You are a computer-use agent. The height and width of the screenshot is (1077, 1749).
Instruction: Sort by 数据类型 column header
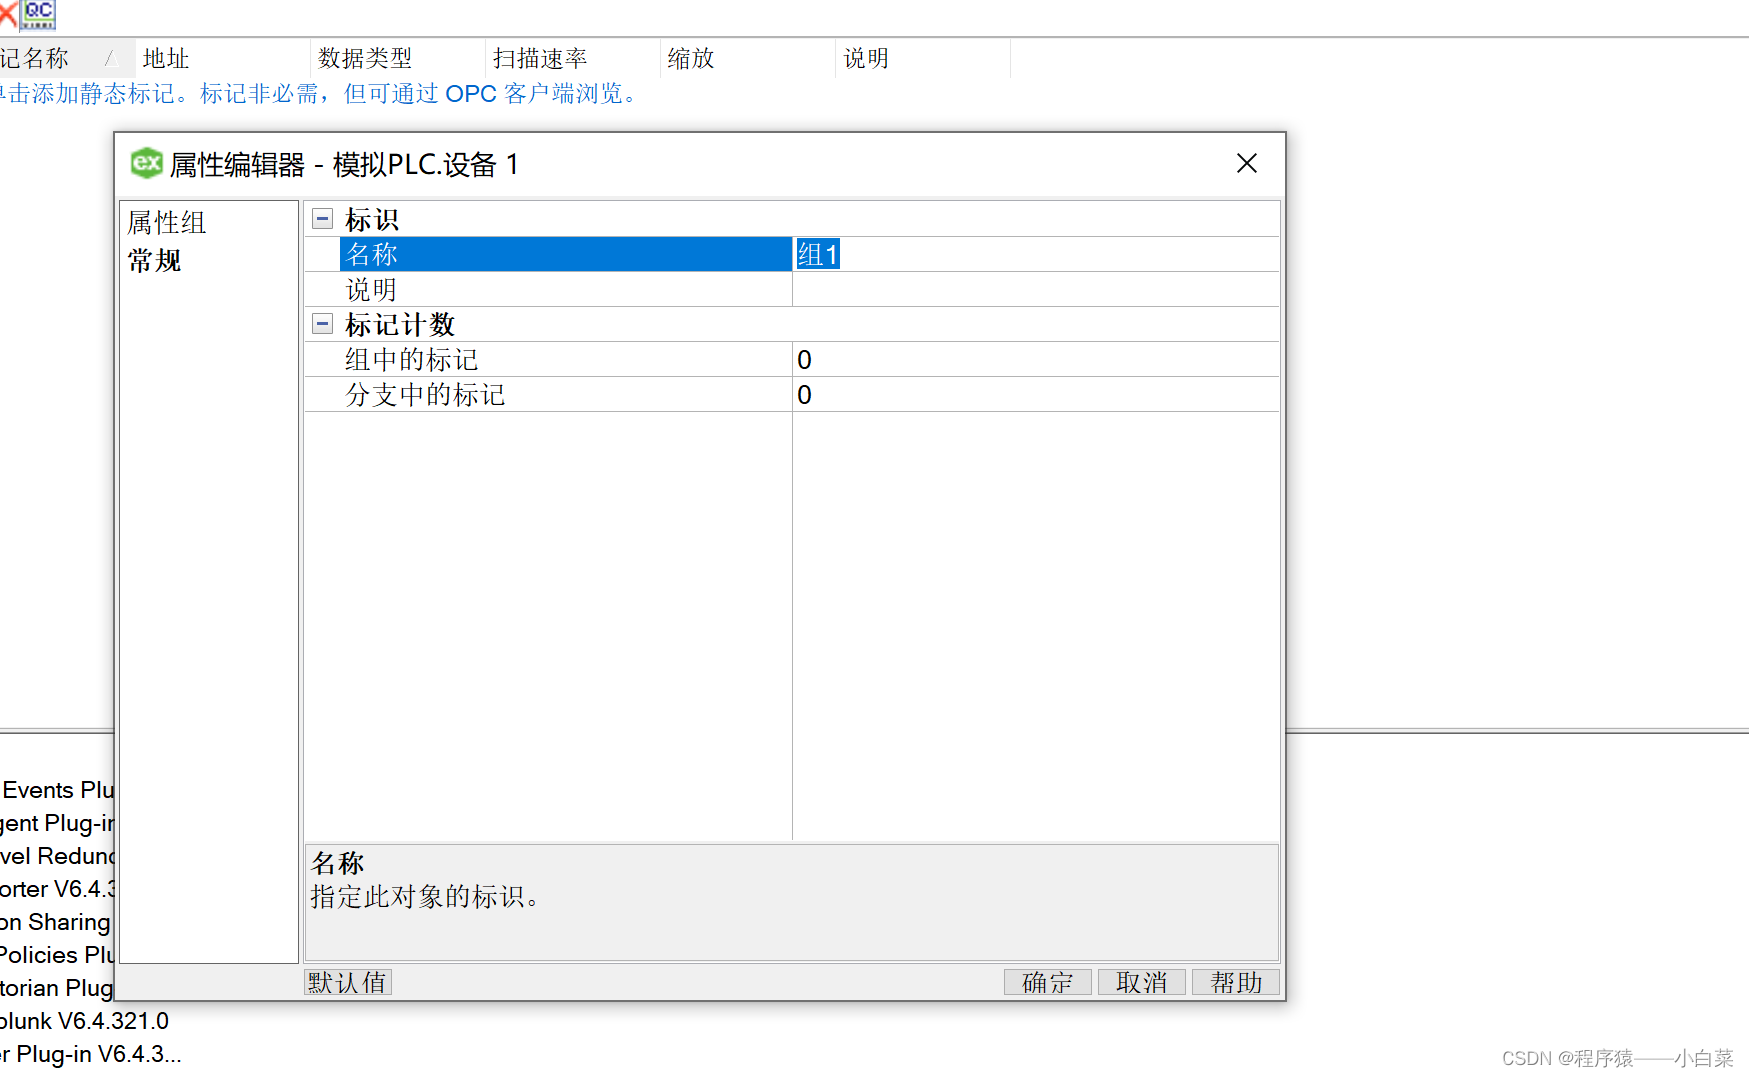pos(397,58)
